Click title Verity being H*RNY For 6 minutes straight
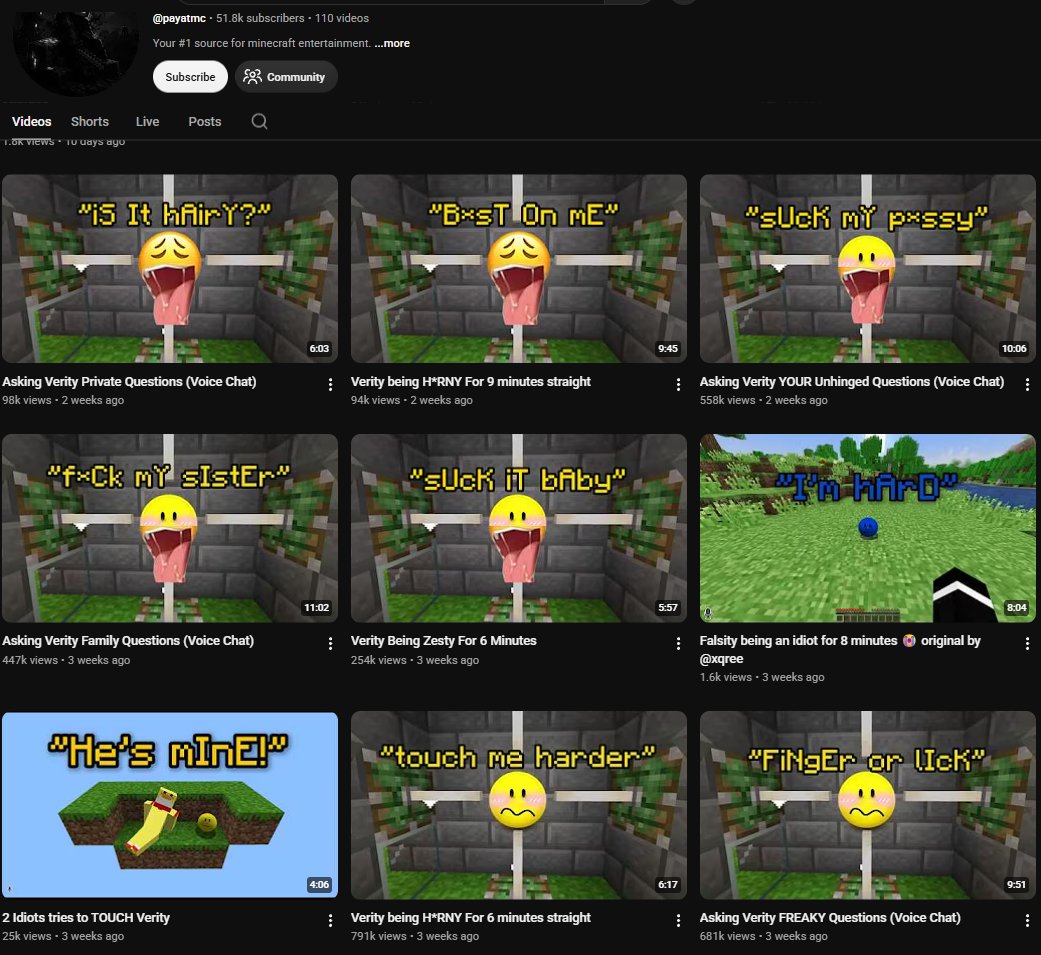Image resolution: width=1041 pixels, height=955 pixels. (471, 918)
